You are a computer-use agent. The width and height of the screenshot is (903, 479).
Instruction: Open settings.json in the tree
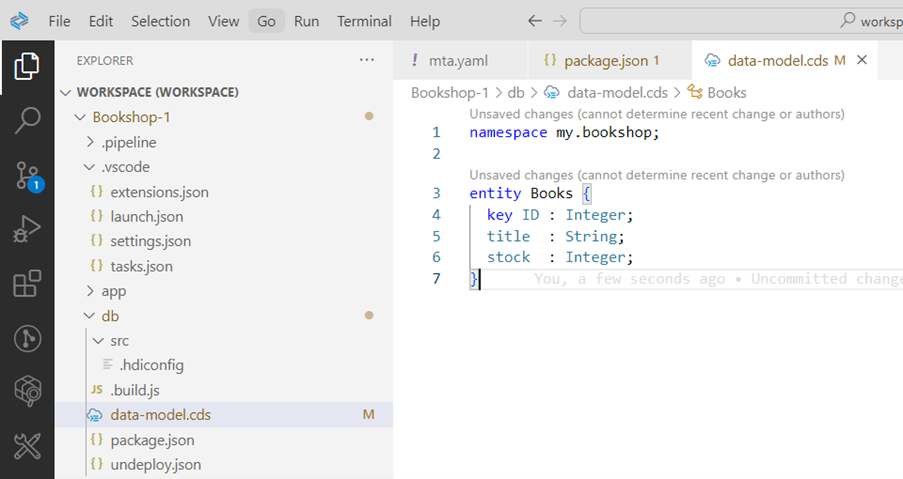point(150,241)
